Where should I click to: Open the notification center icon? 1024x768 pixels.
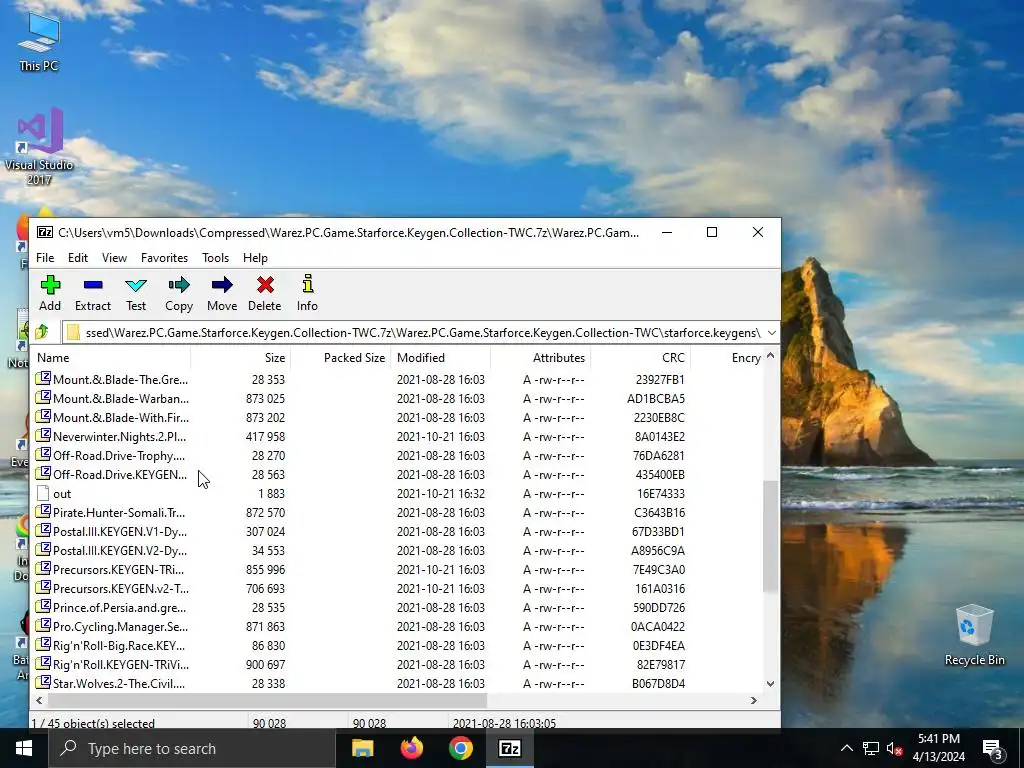[993, 749]
